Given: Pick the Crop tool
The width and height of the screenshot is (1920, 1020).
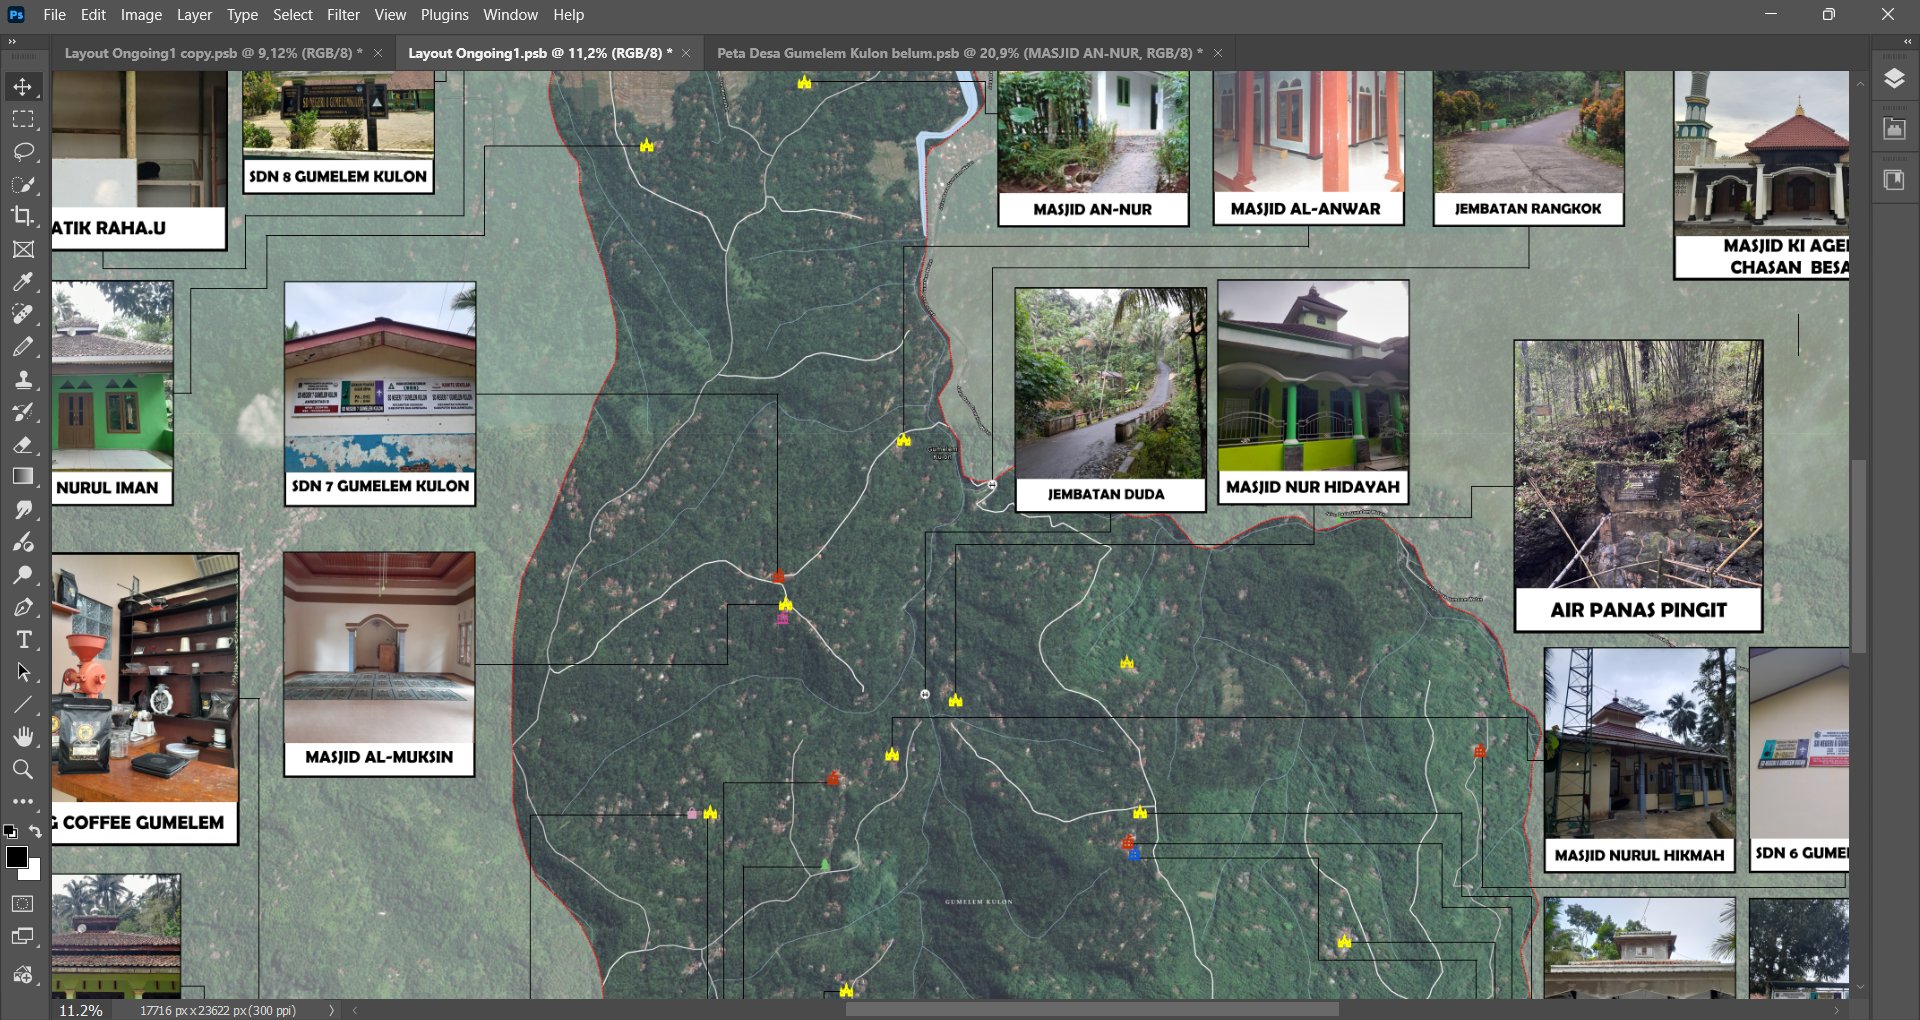Looking at the screenshot, I should [23, 216].
